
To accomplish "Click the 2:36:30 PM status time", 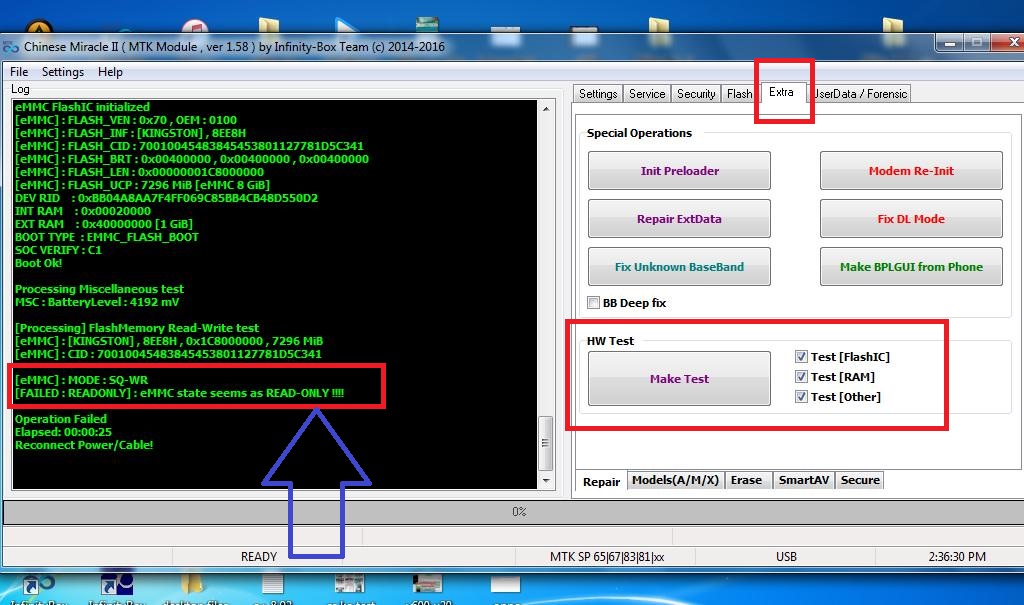I will tap(957, 557).
